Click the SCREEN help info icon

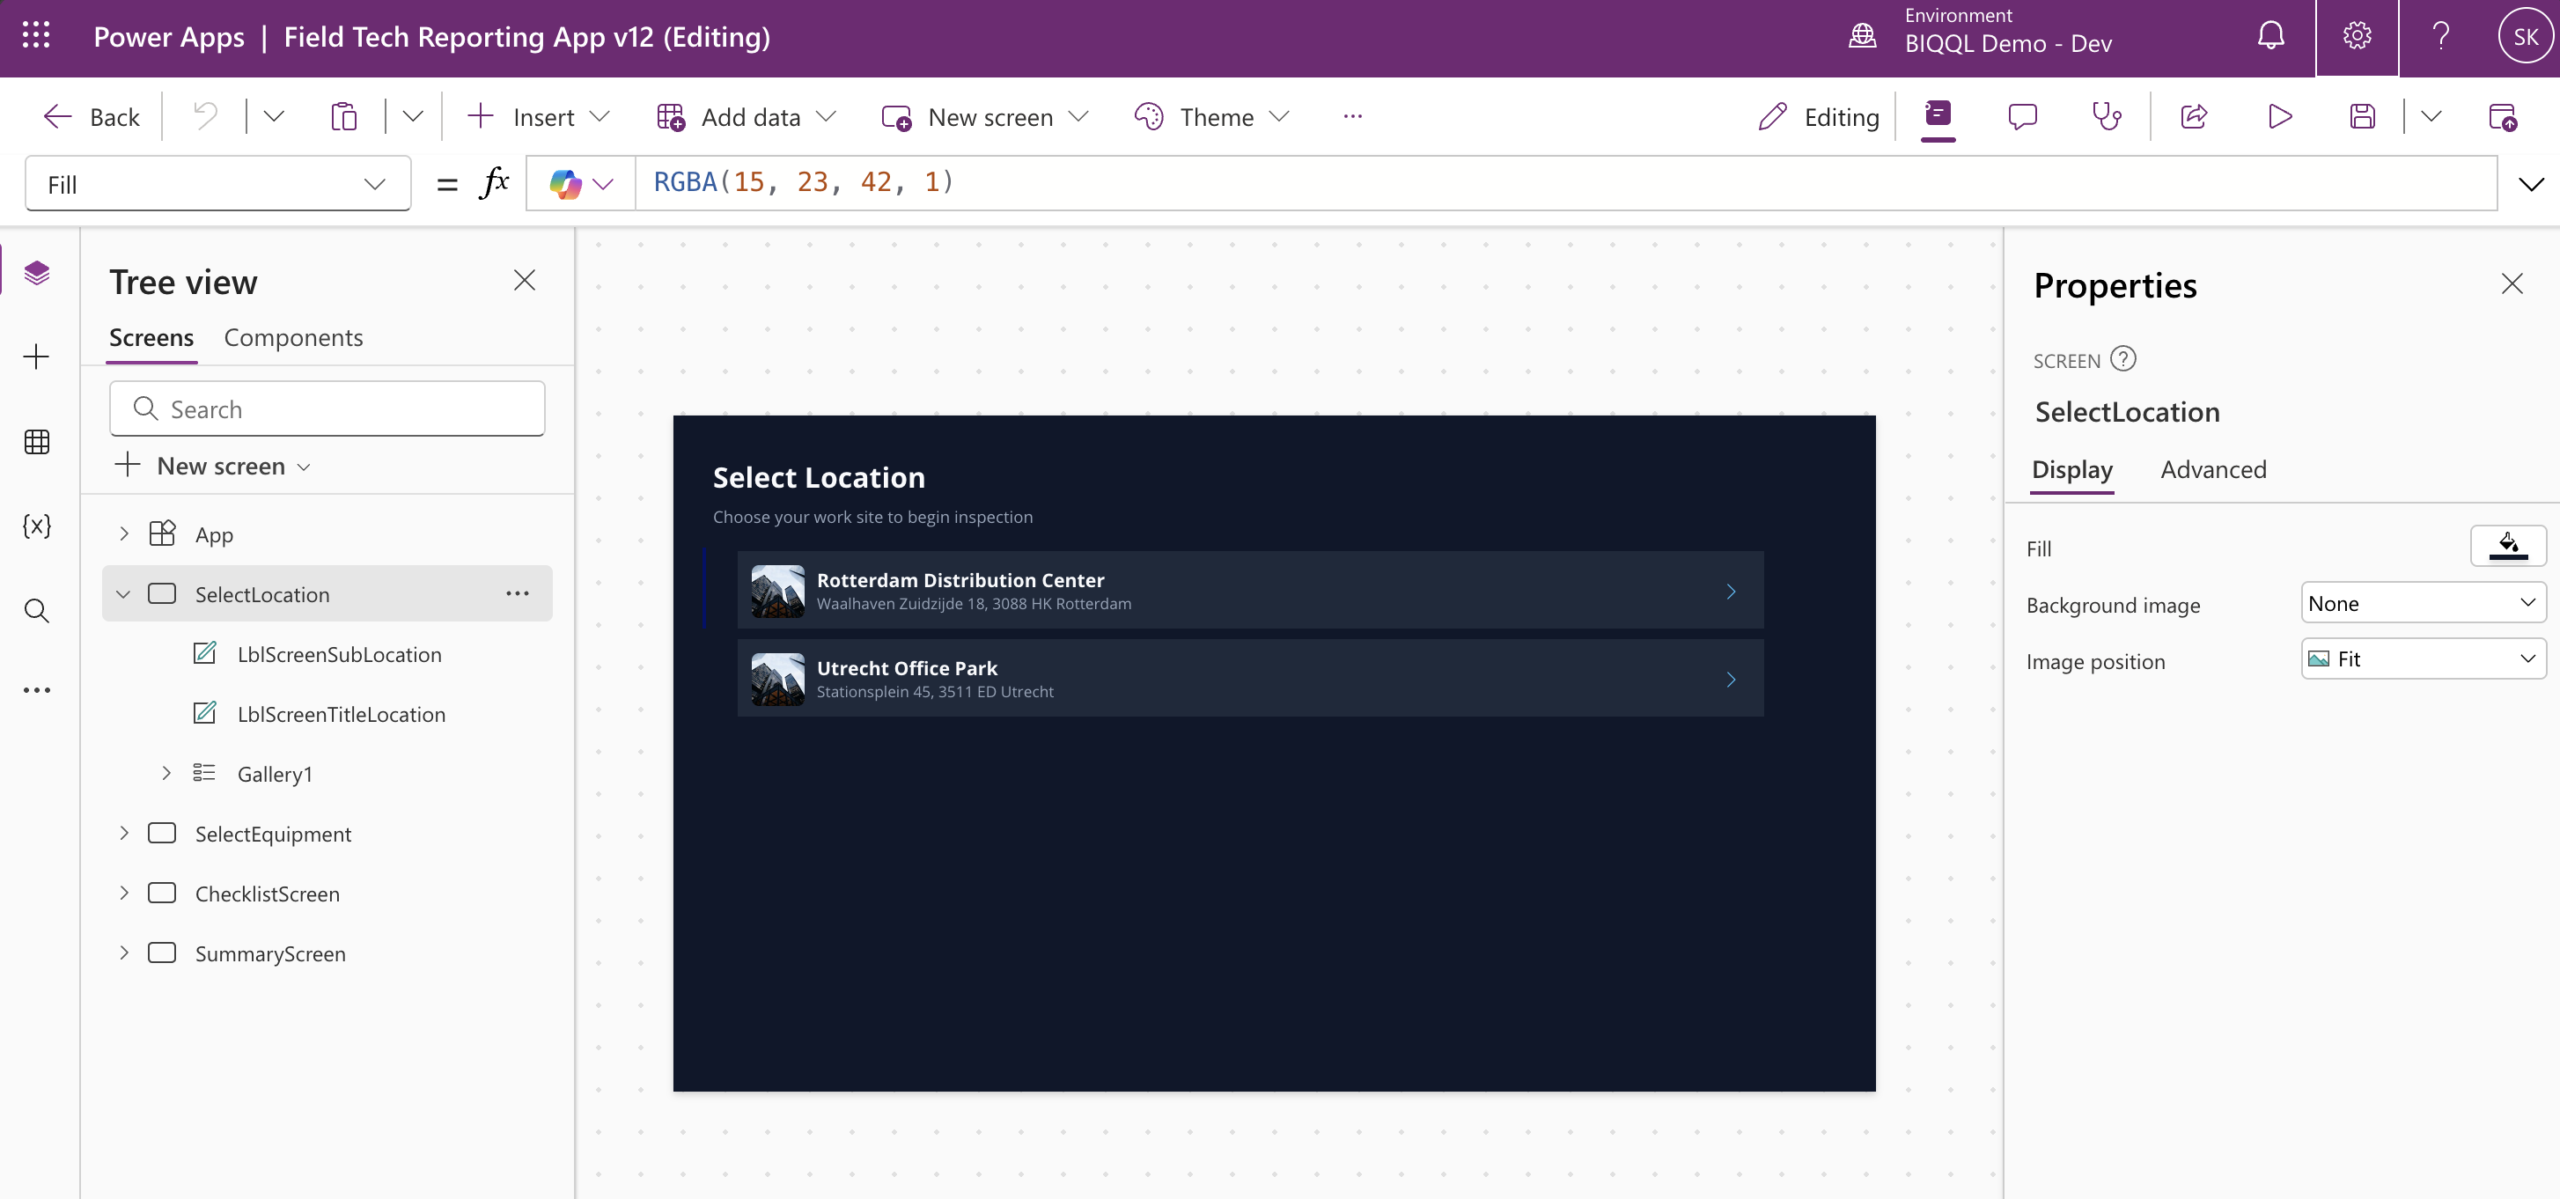pyautogui.click(x=2123, y=359)
